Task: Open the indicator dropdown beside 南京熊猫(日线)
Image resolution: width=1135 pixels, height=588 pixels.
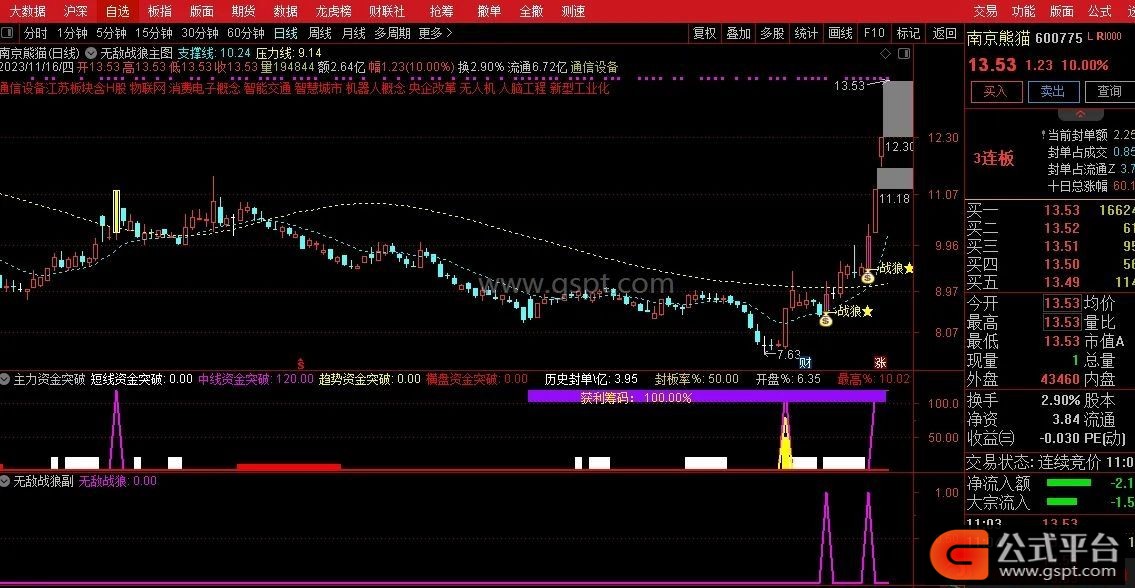Action: 91,53
